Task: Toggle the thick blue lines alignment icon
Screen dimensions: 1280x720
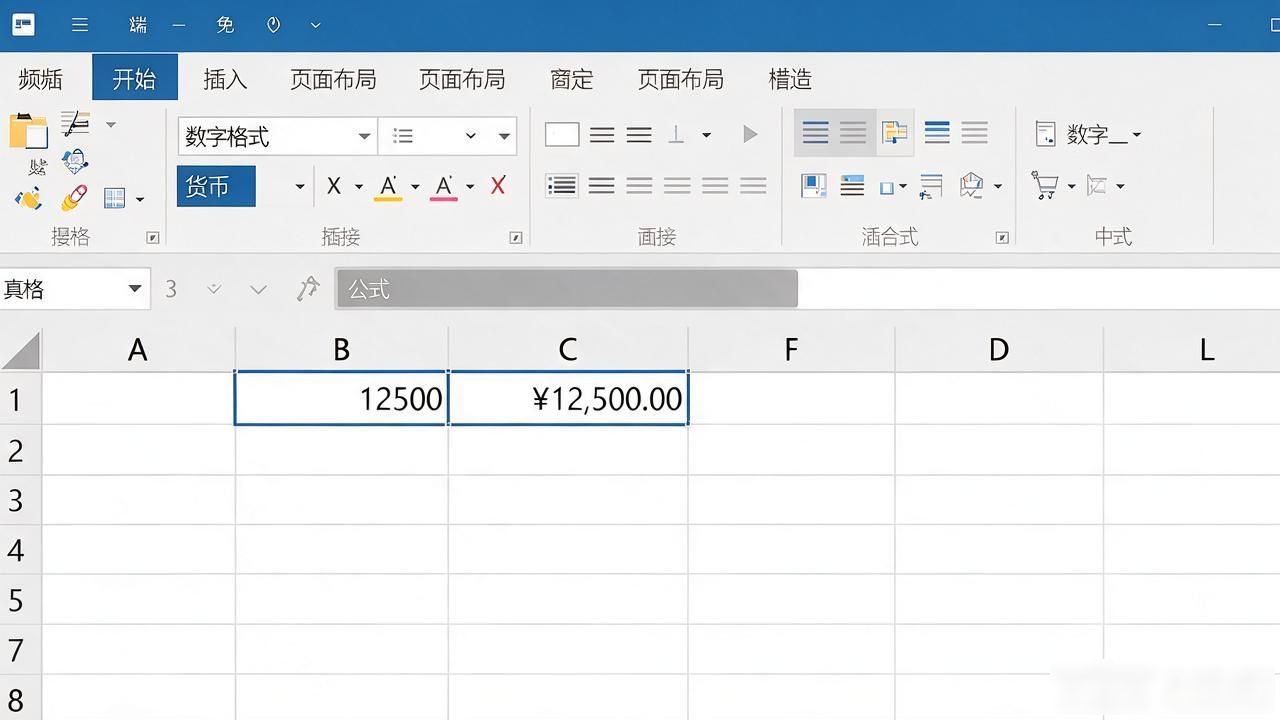Action: (937, 132)
